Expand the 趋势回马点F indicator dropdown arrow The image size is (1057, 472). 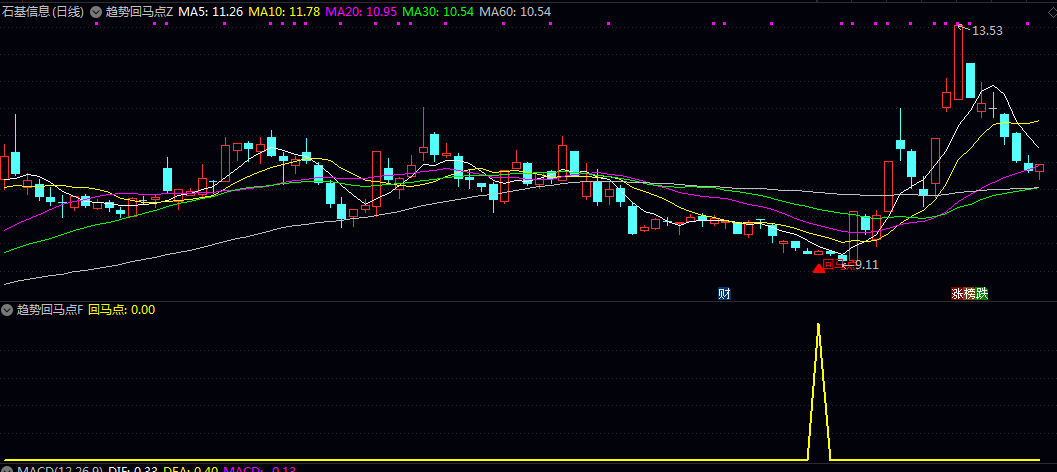[8, 310]
